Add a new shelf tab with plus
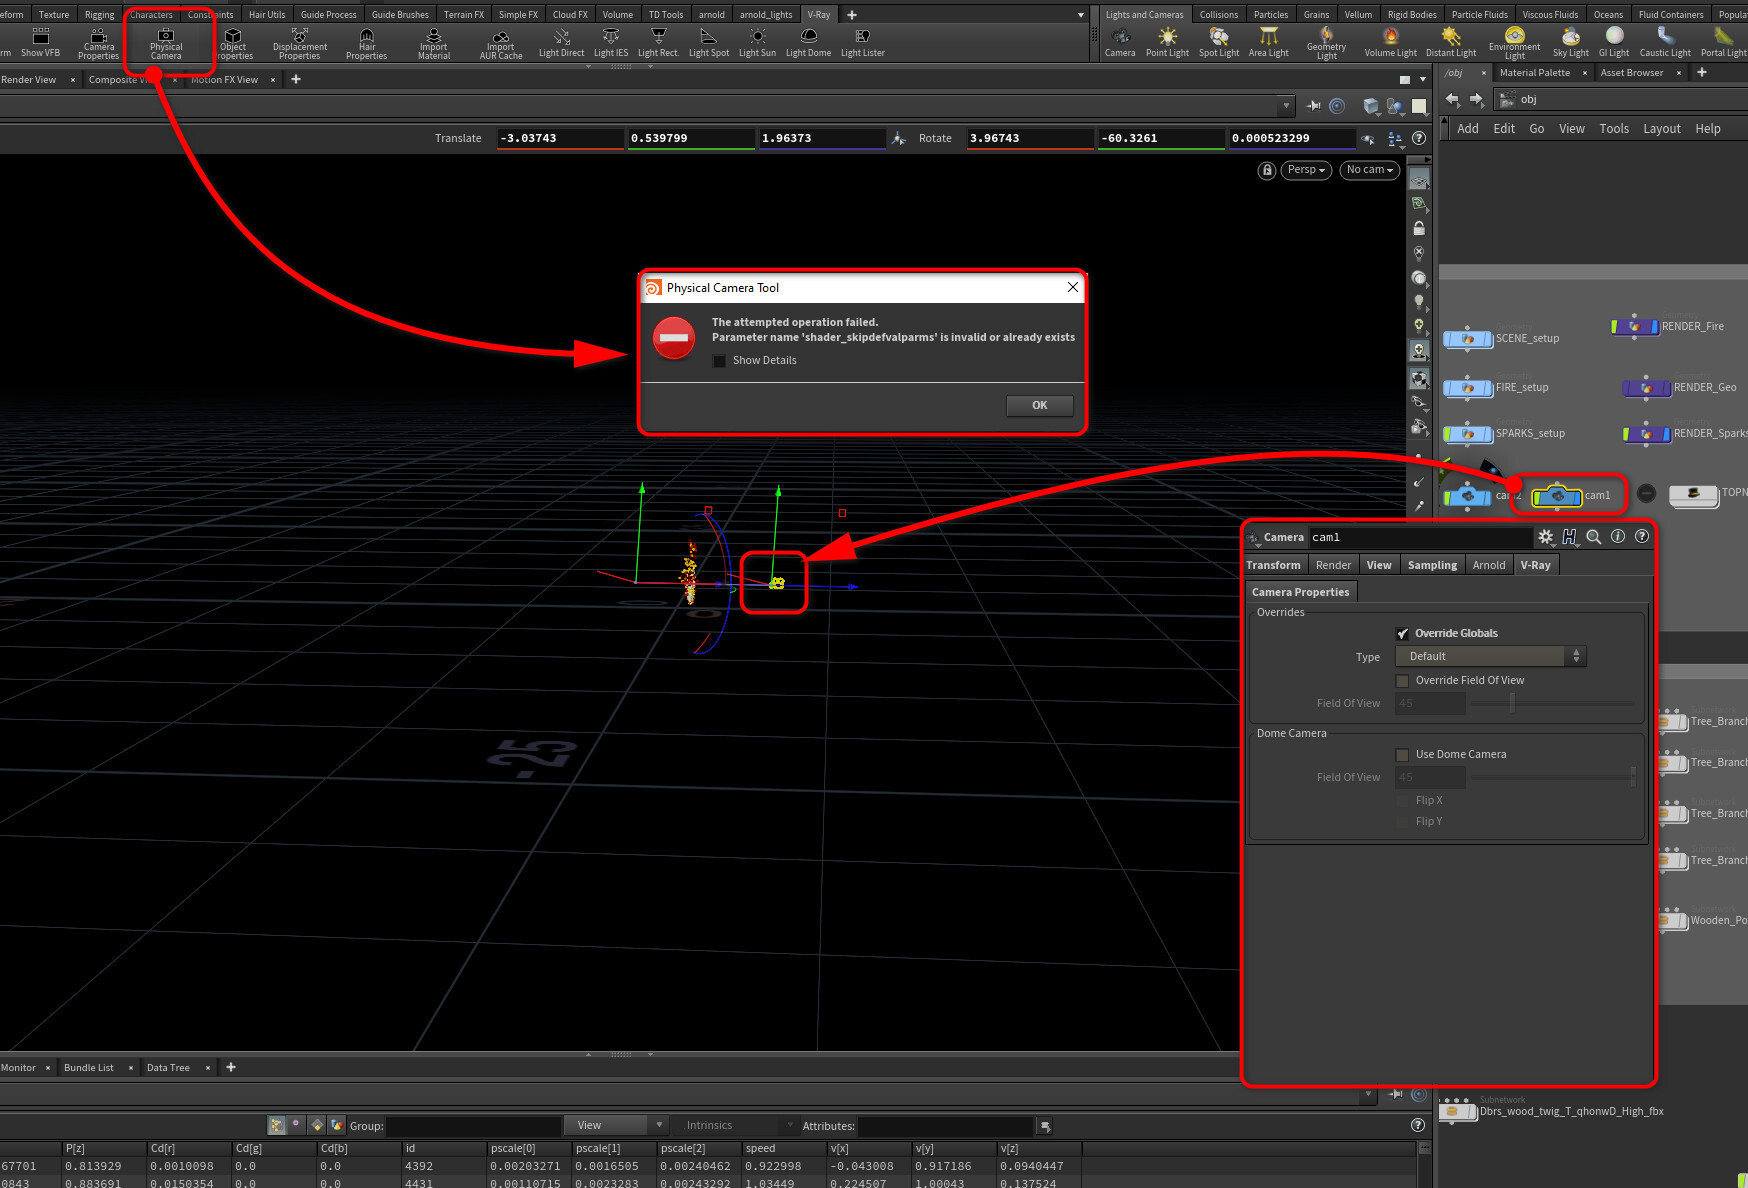Image resolution: width=1748 pixels, height=1188 pixels. tap(852, 15)
